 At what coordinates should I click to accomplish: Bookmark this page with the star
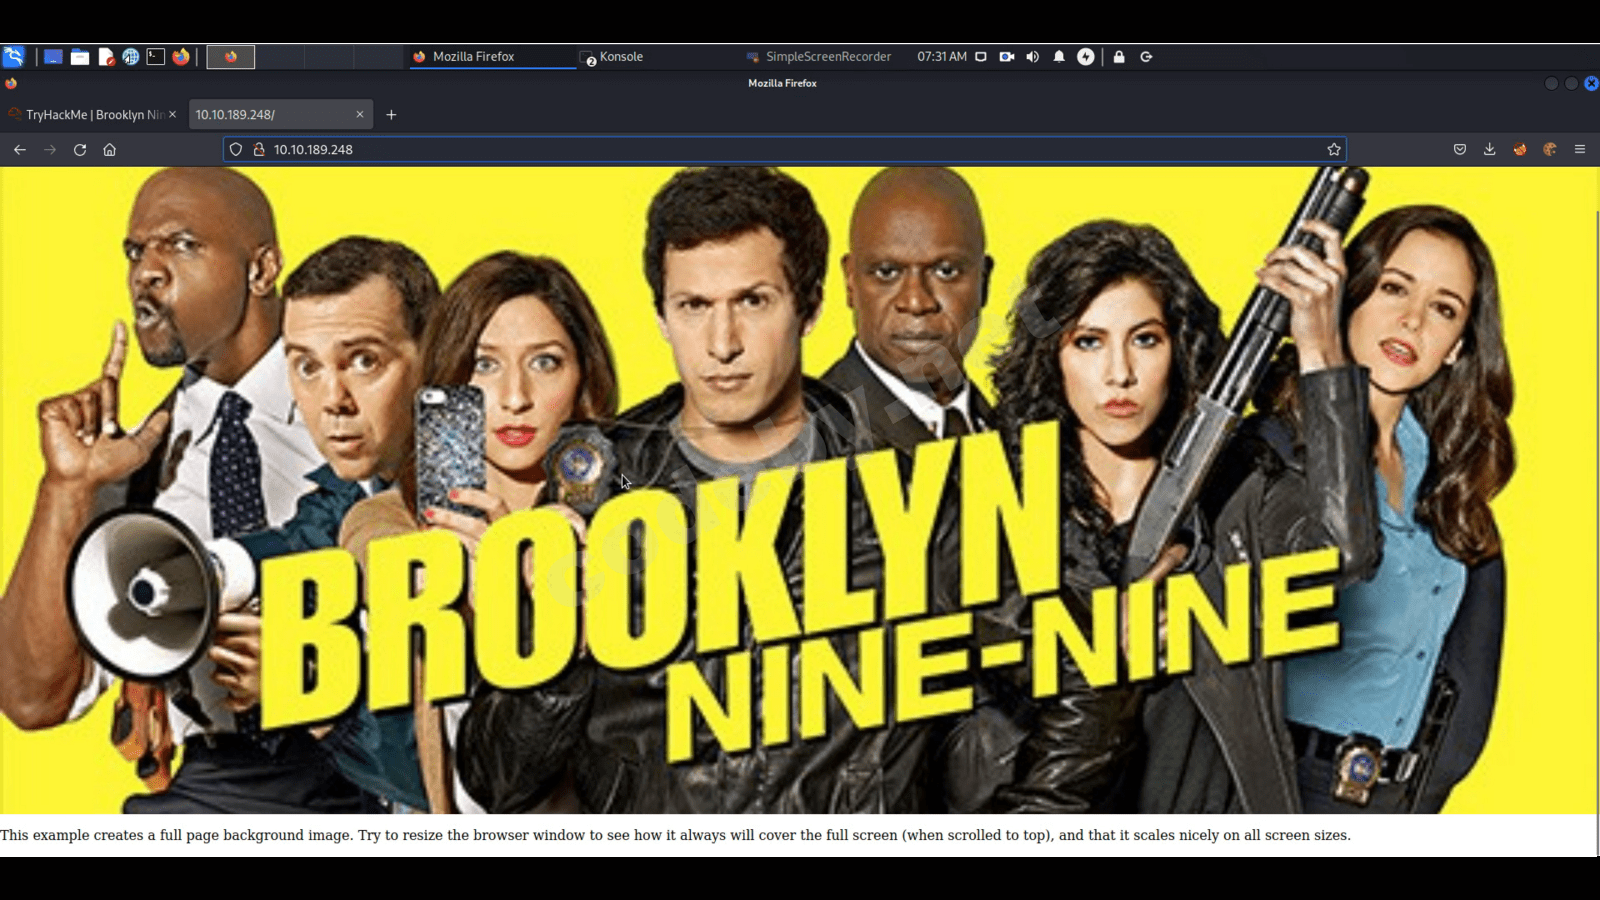point(1334,150)
